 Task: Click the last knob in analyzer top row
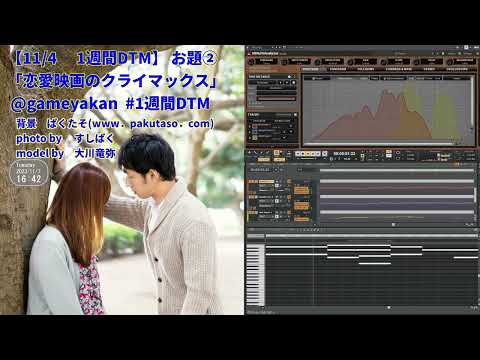450,62
